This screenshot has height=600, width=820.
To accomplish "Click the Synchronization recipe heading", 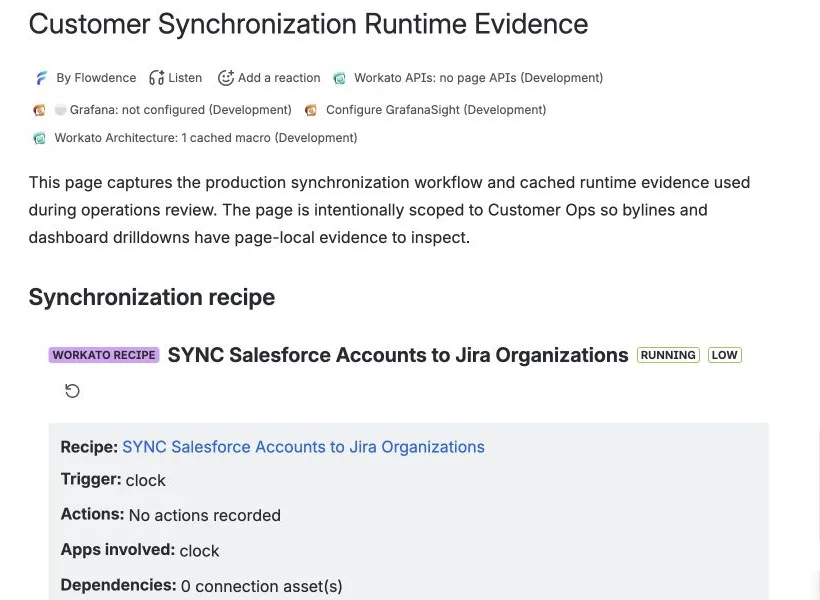I will tap(152, 297).
